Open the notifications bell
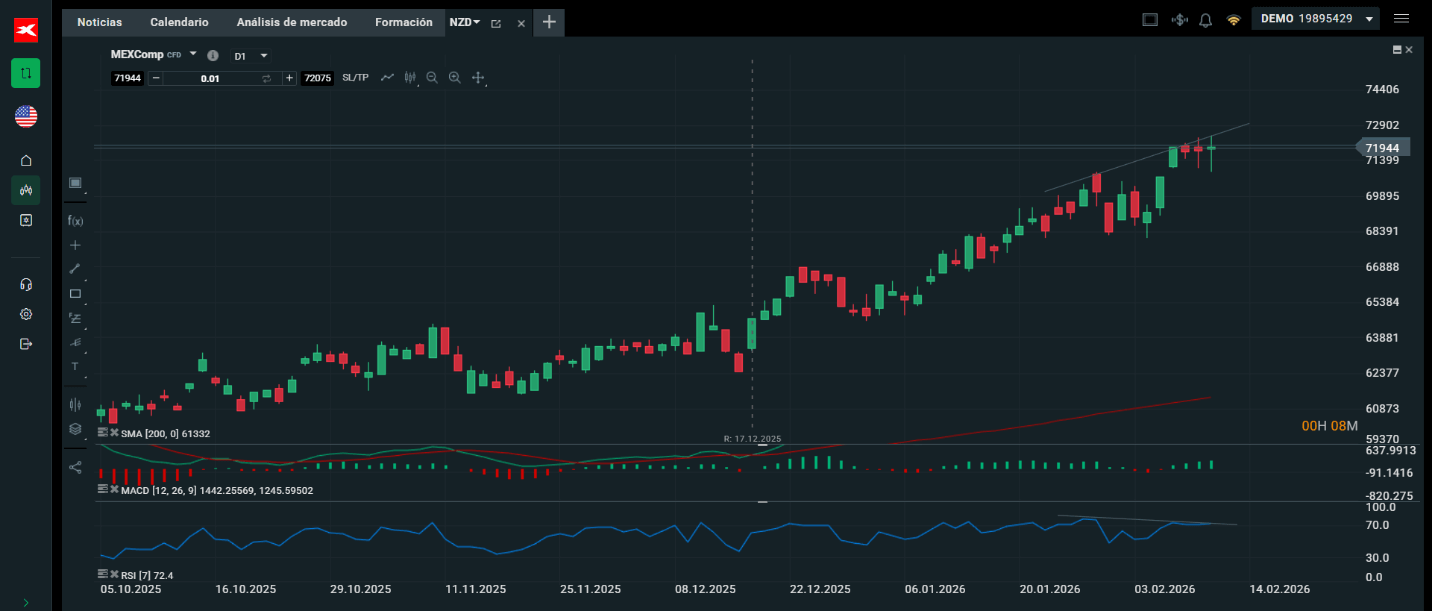Screen dimensions: 1432x611 [1205, 20]
